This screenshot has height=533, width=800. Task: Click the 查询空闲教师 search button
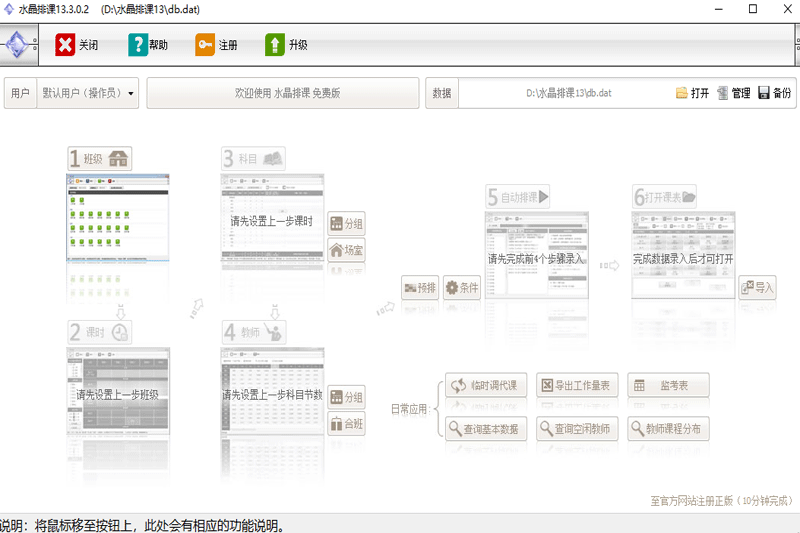(577, 428)
